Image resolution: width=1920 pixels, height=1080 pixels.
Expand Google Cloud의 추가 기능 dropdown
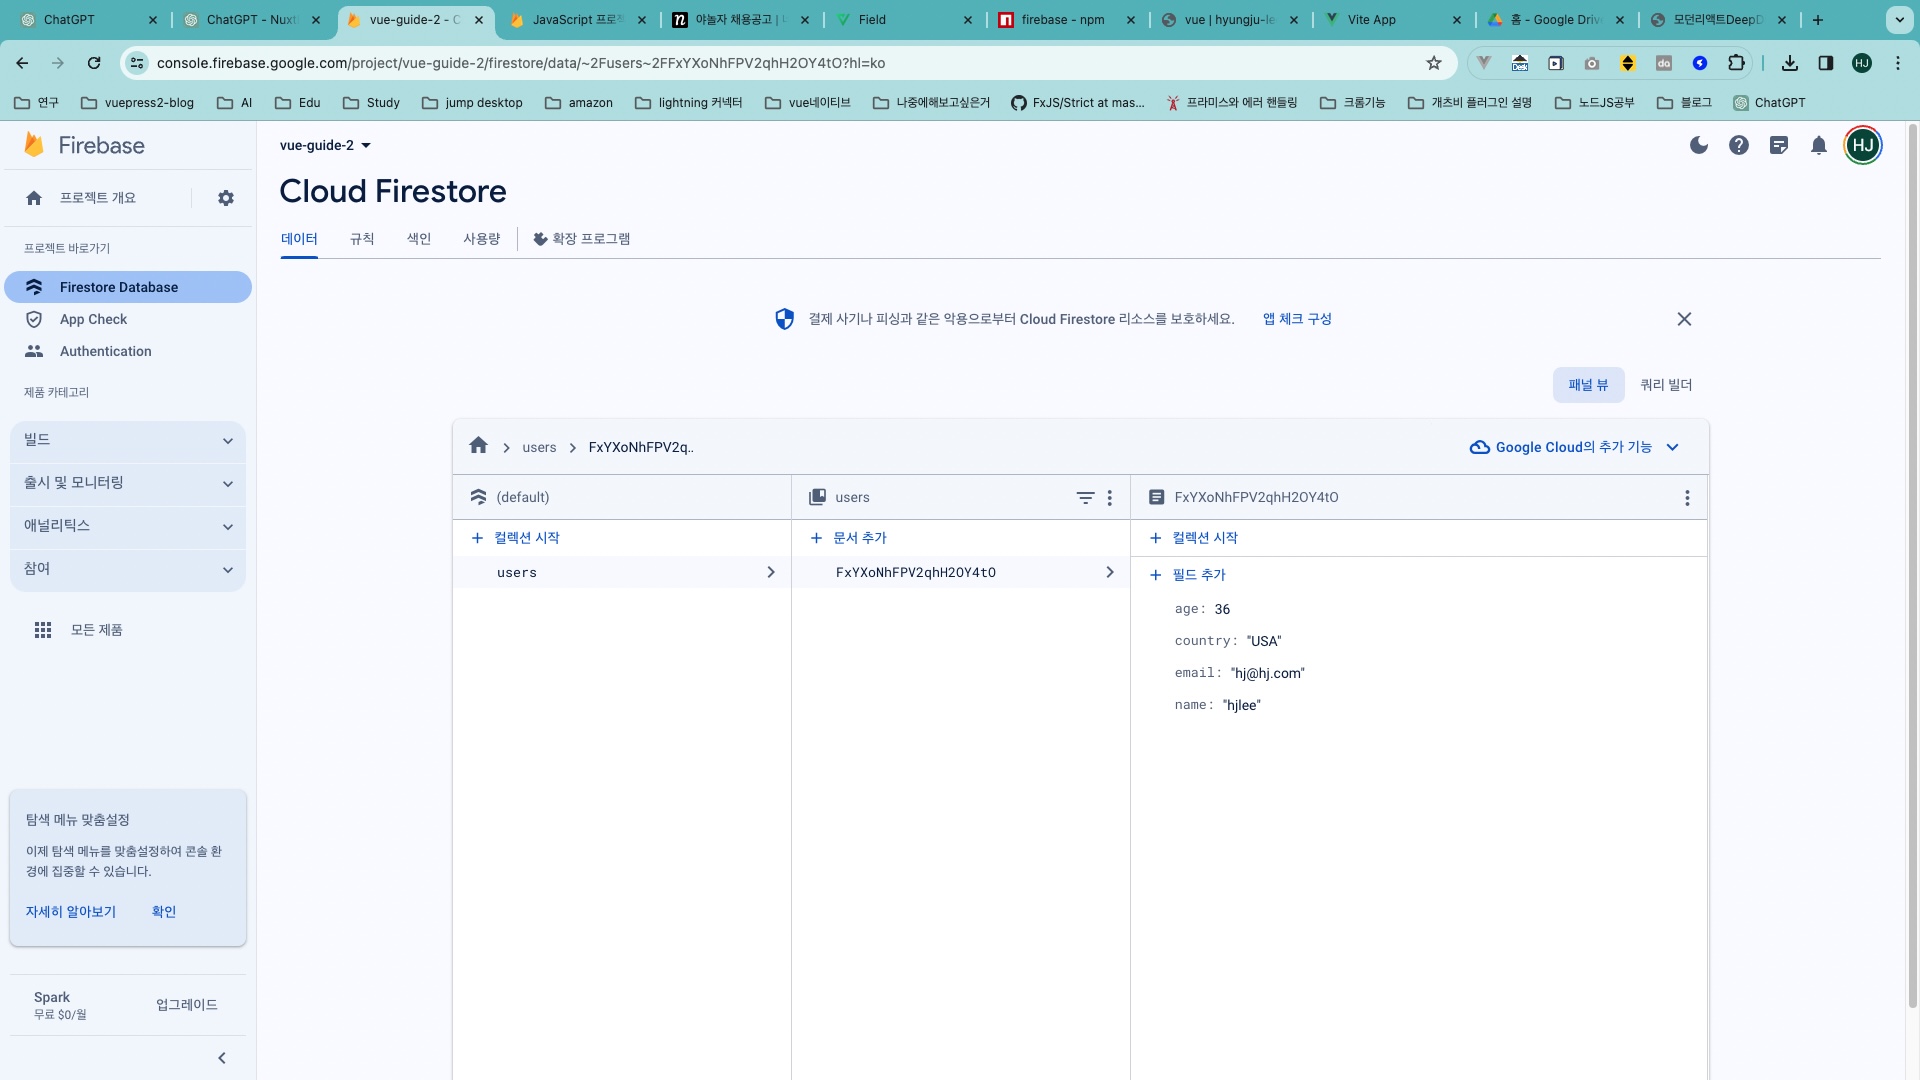1575,447
